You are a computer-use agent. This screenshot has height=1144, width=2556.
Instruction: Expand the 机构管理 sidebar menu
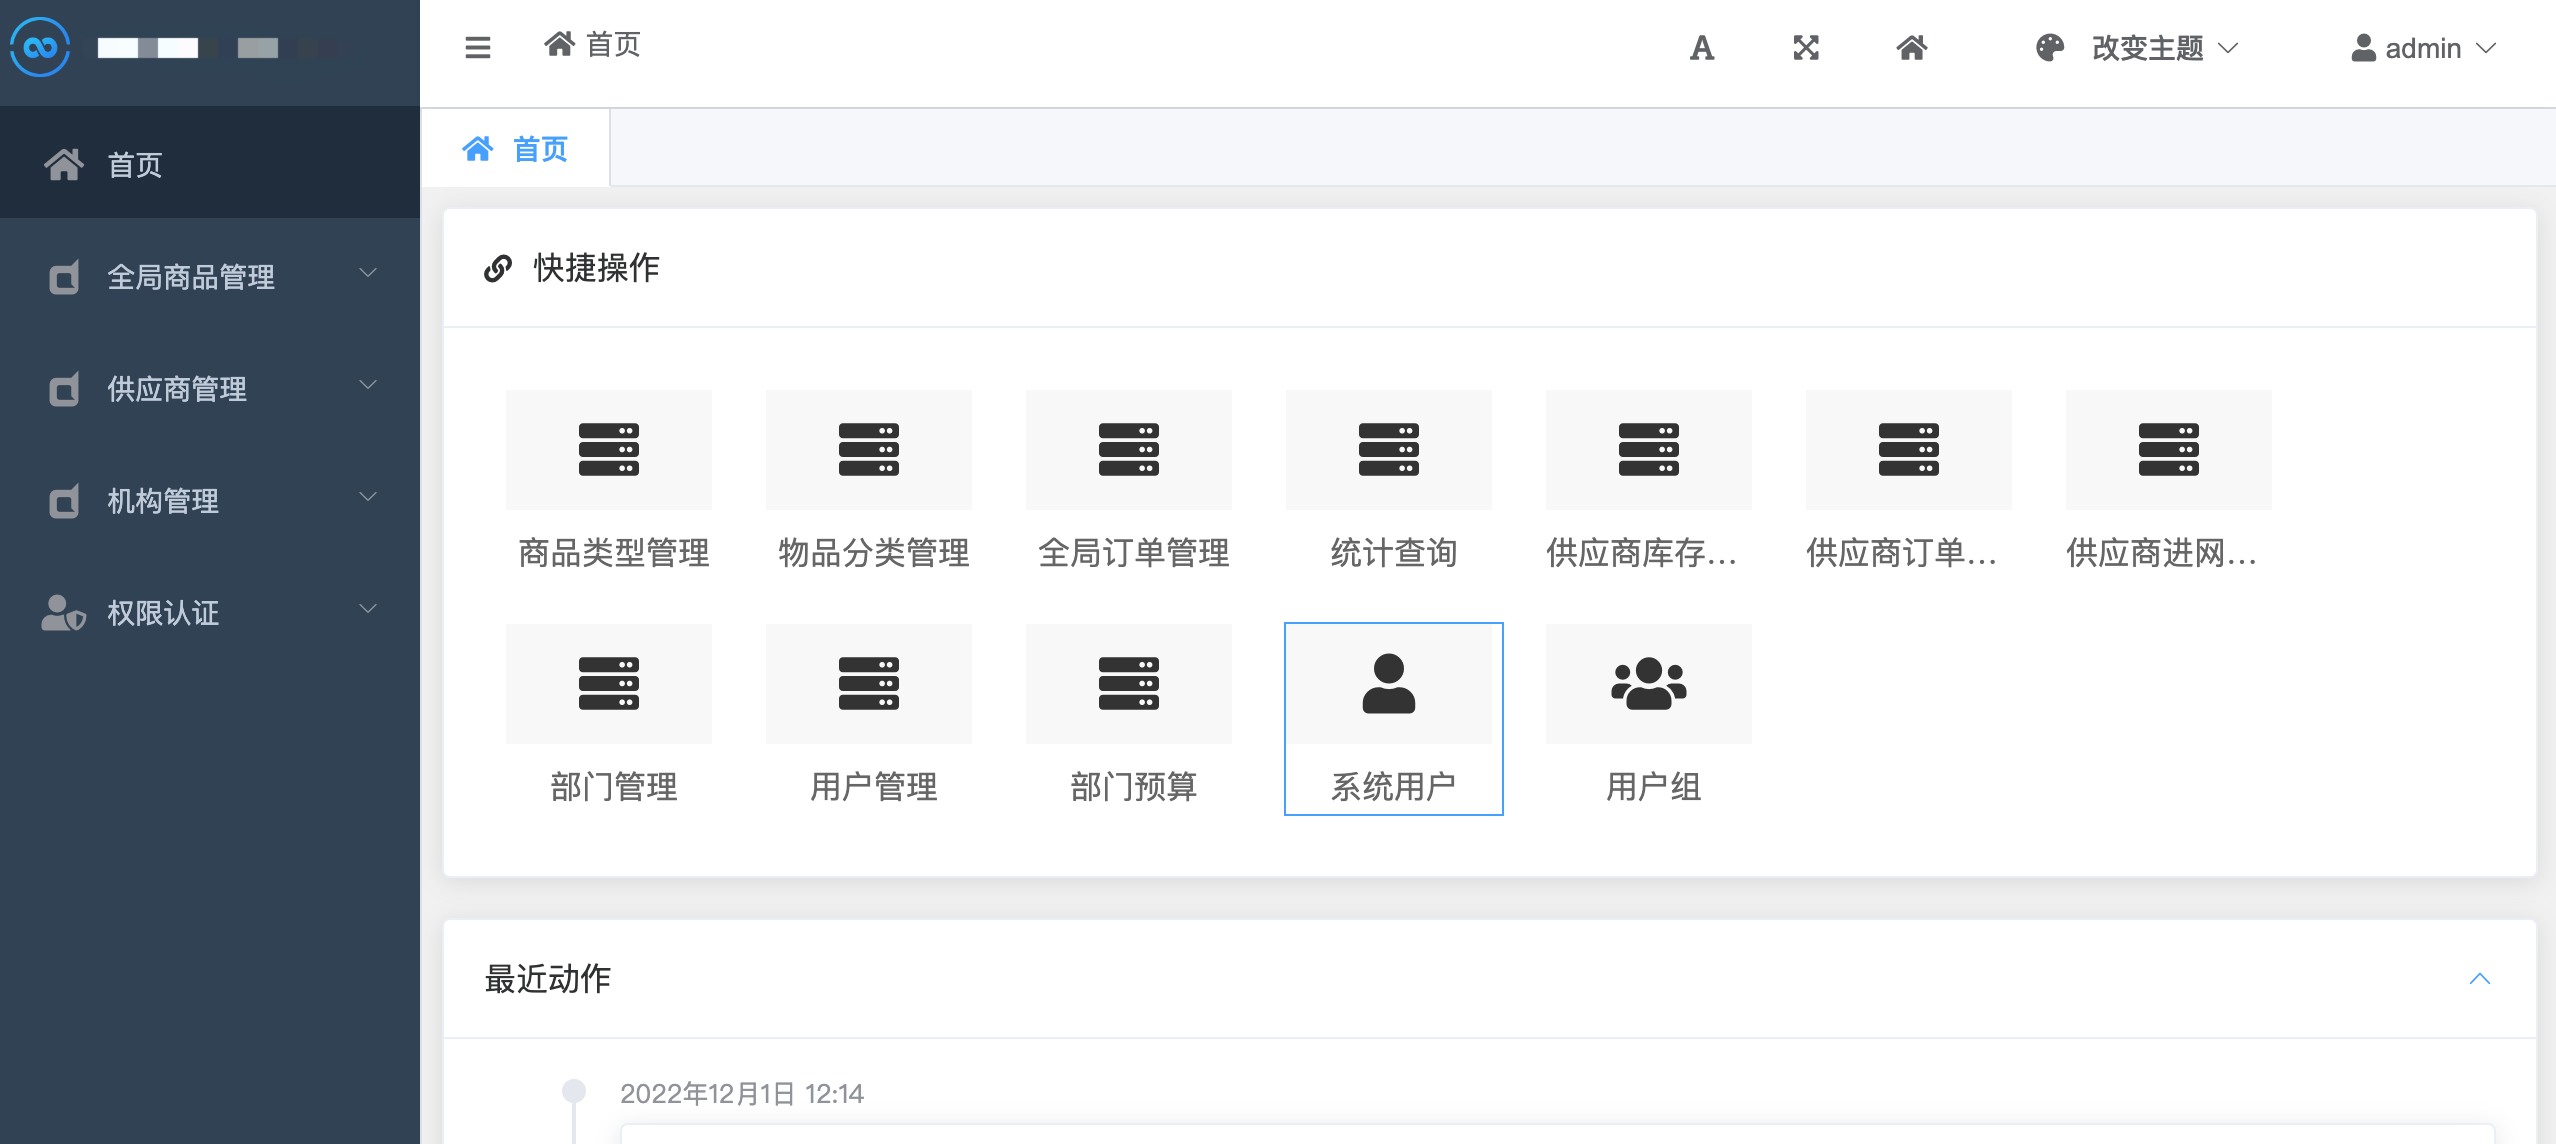[210, 500]
